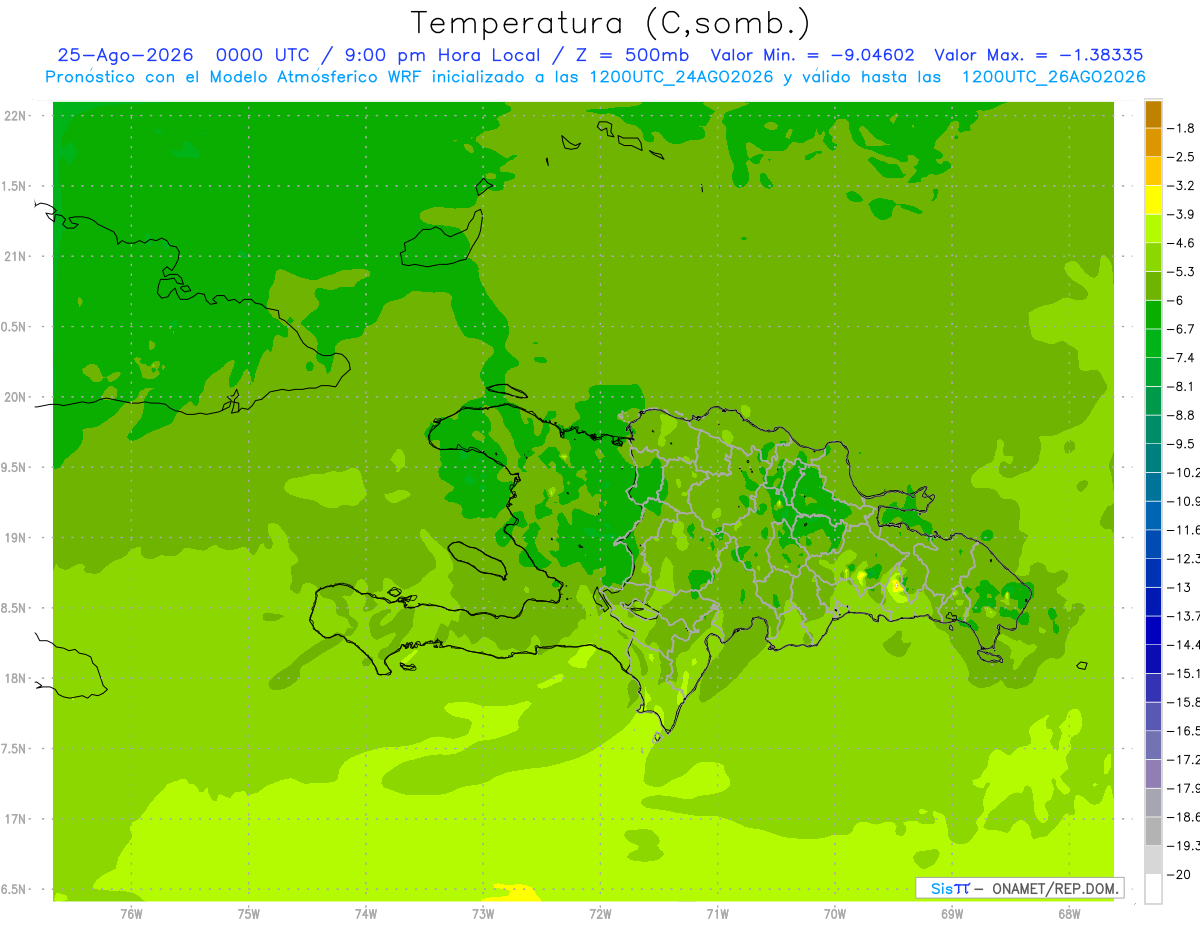Click the "-3.2" color scale label
This screenshot has height=927, width=1200.
click(1181, 186)
